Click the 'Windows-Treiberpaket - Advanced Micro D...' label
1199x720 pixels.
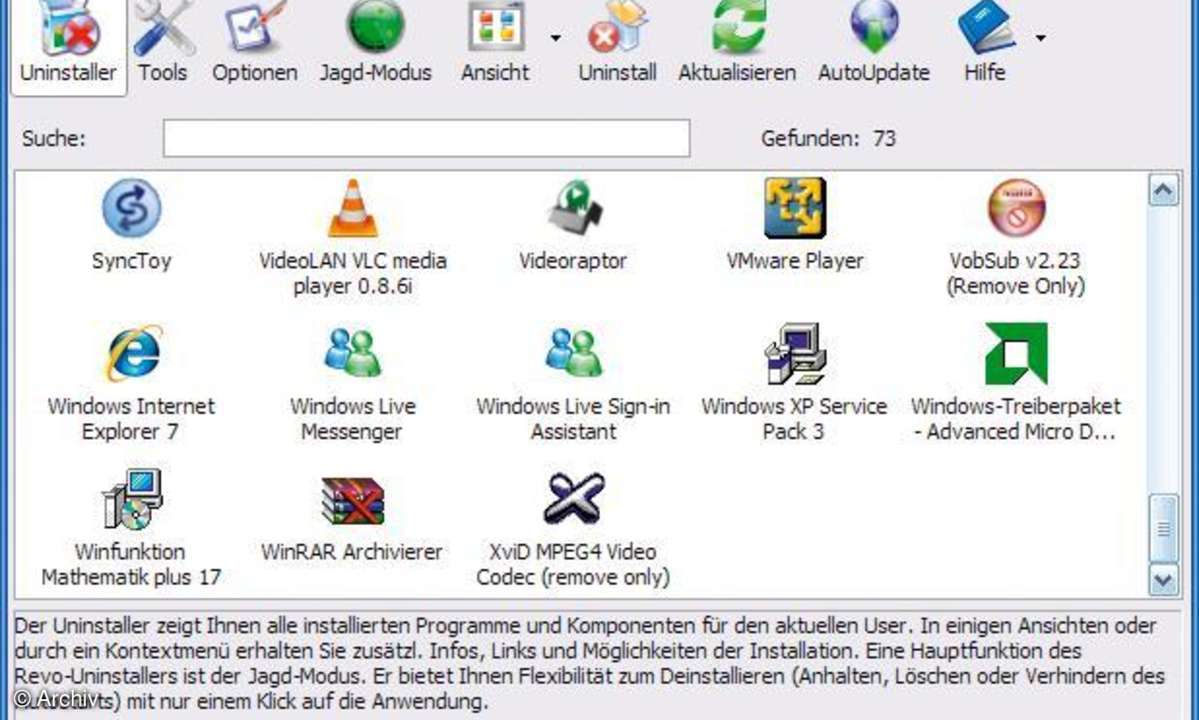[x=1015, y=419]
